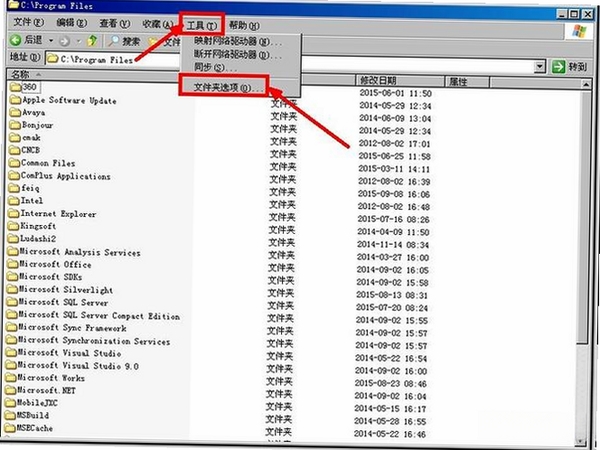Select the CNCB folder icon
The image size is (600, 450).
pyautogui.click(x=15, y=150)
